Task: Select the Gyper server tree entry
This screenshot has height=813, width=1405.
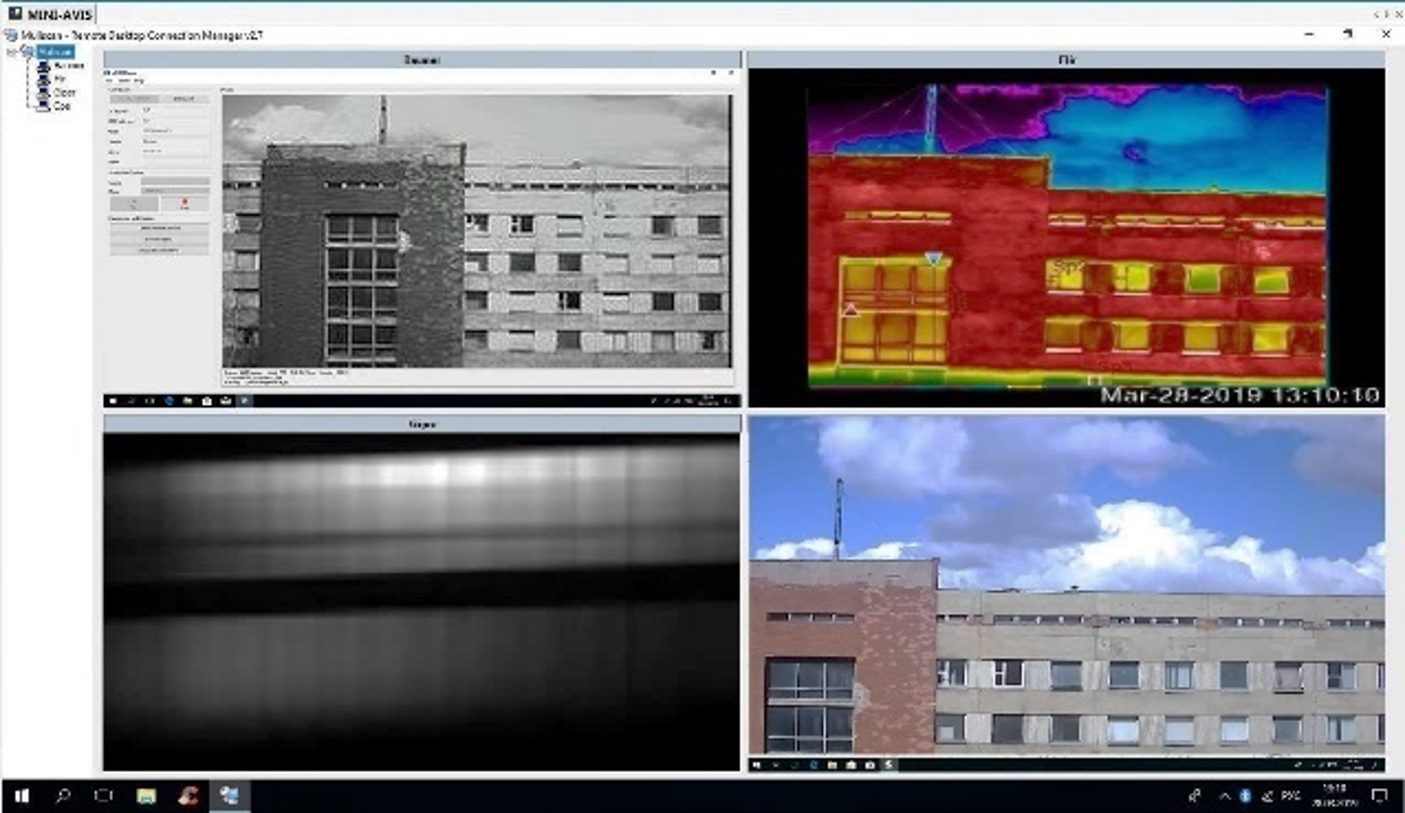Action: 63,92
